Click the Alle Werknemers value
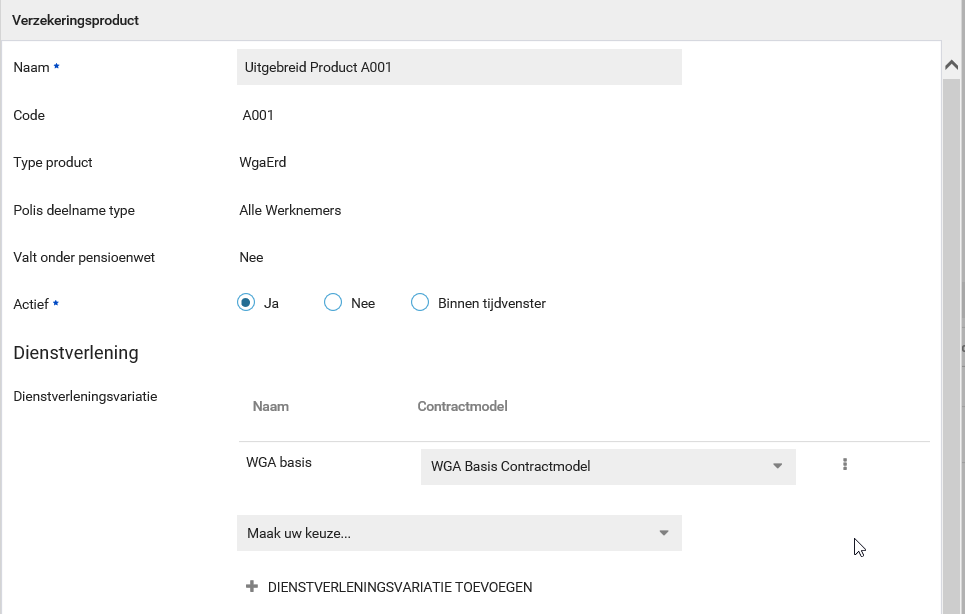 pos(290,210)
